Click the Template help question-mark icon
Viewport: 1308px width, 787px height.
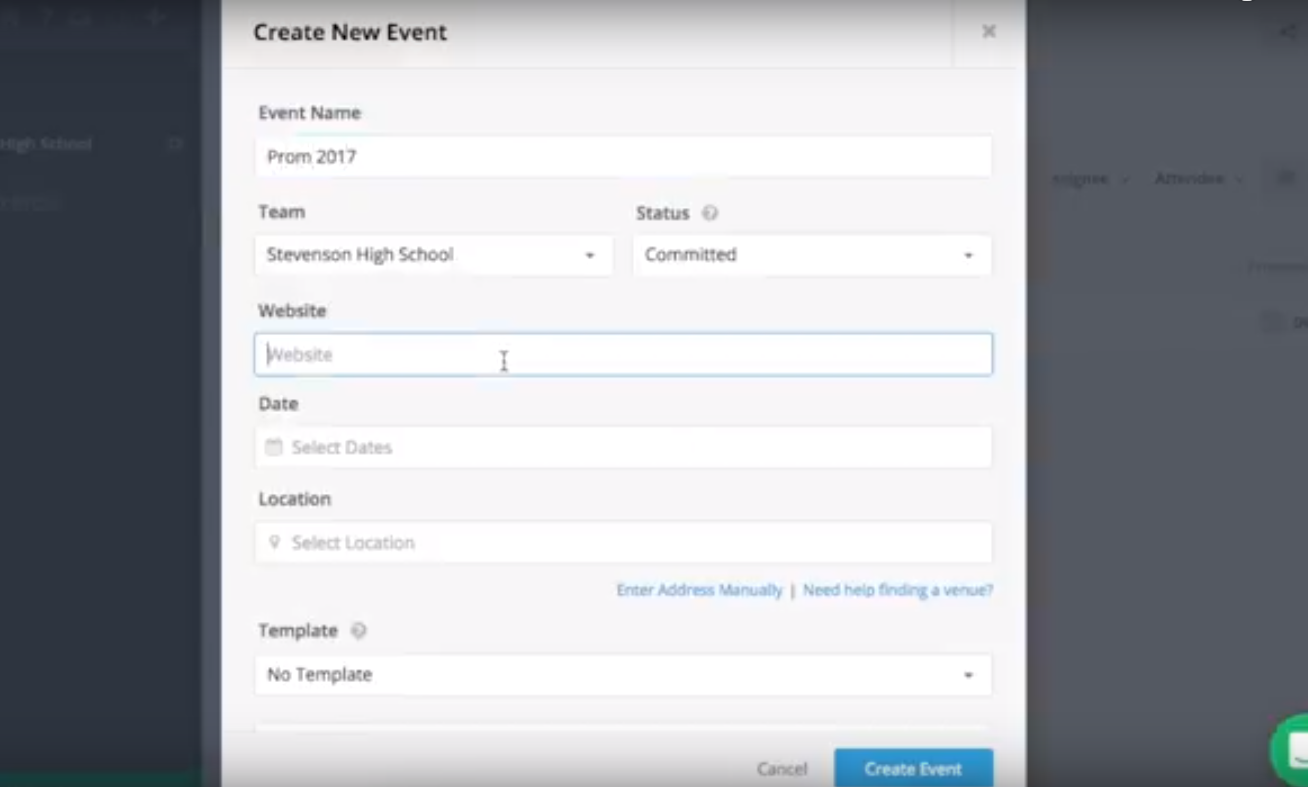pos(358,631)
